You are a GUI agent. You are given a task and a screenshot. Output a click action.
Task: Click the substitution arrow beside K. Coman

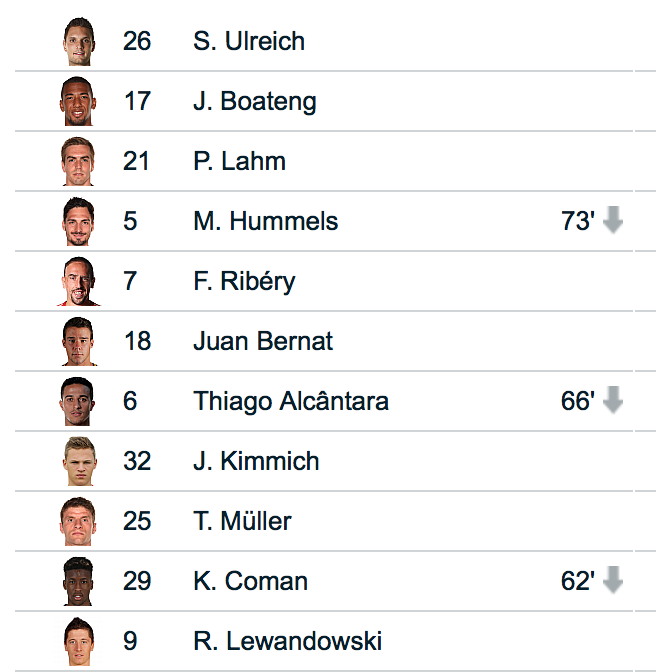[x=613, y=581]
